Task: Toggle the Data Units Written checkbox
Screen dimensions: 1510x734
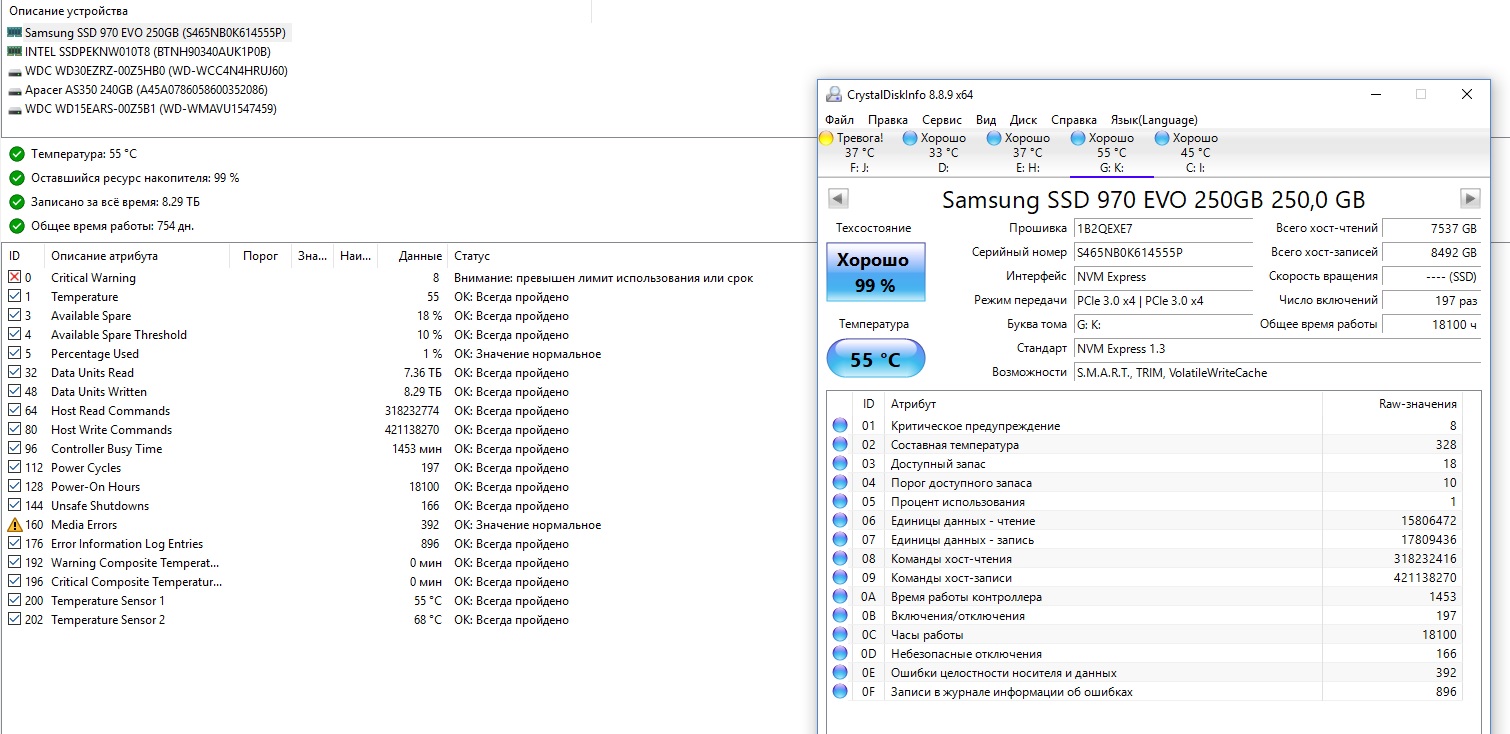Action: pyautogui.click(x=14, y=392)
